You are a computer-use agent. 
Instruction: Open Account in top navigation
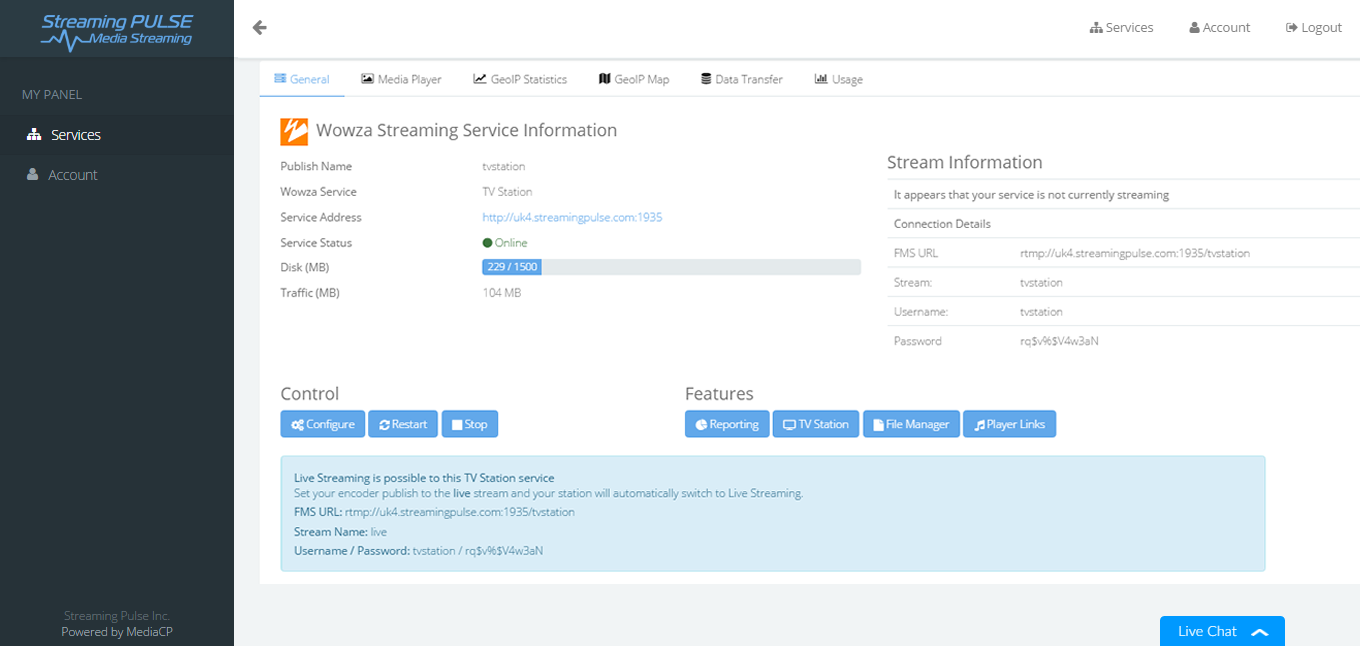point(1220,28)
